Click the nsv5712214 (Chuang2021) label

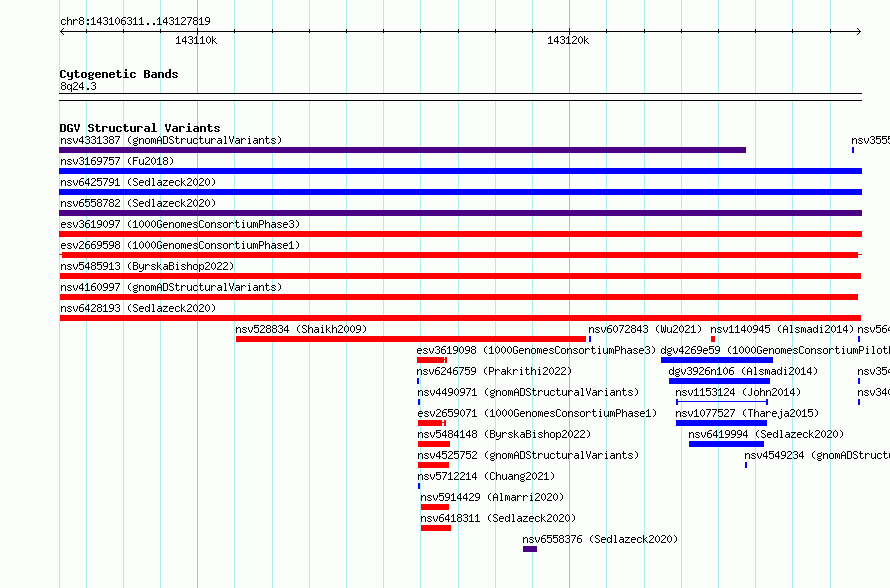point(486,476)
